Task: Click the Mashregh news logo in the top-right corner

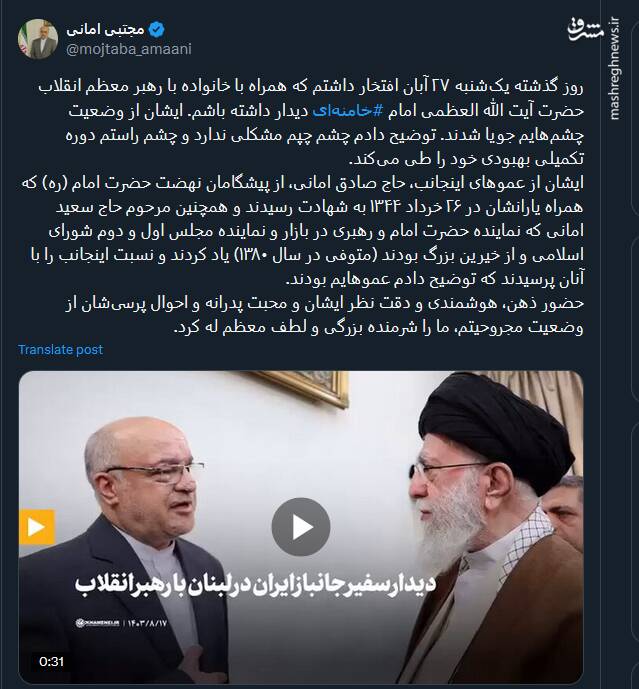Action: [x=585, y=31]
